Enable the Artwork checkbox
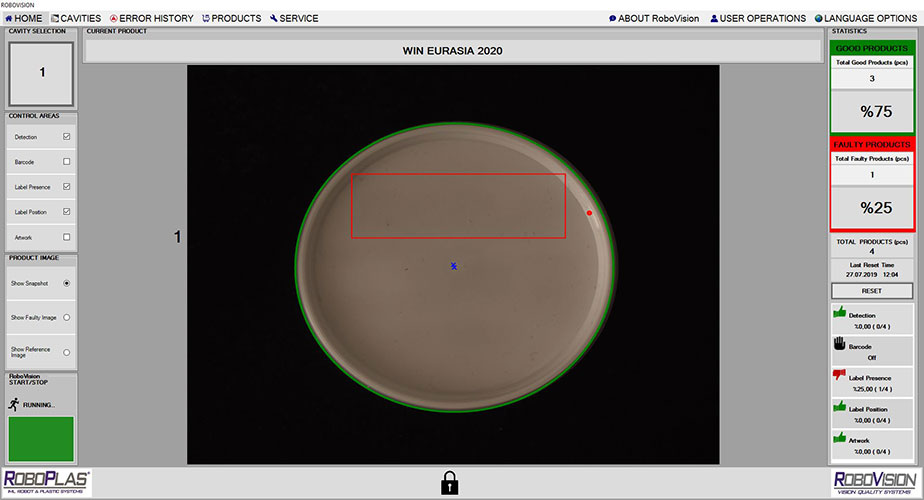924x500 pixels. [67, 237]
